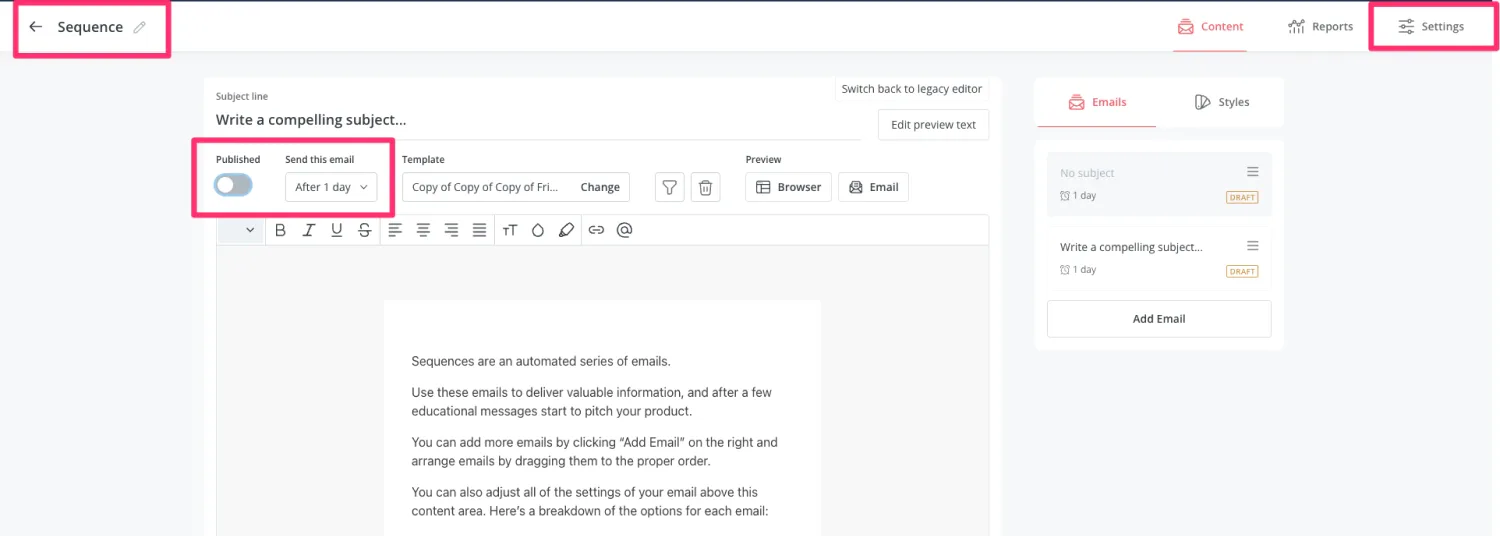The height and width of the screenshot is (536, 1500).
Task: Delete this email with the trash icon
Action: [x=705, y=187]
